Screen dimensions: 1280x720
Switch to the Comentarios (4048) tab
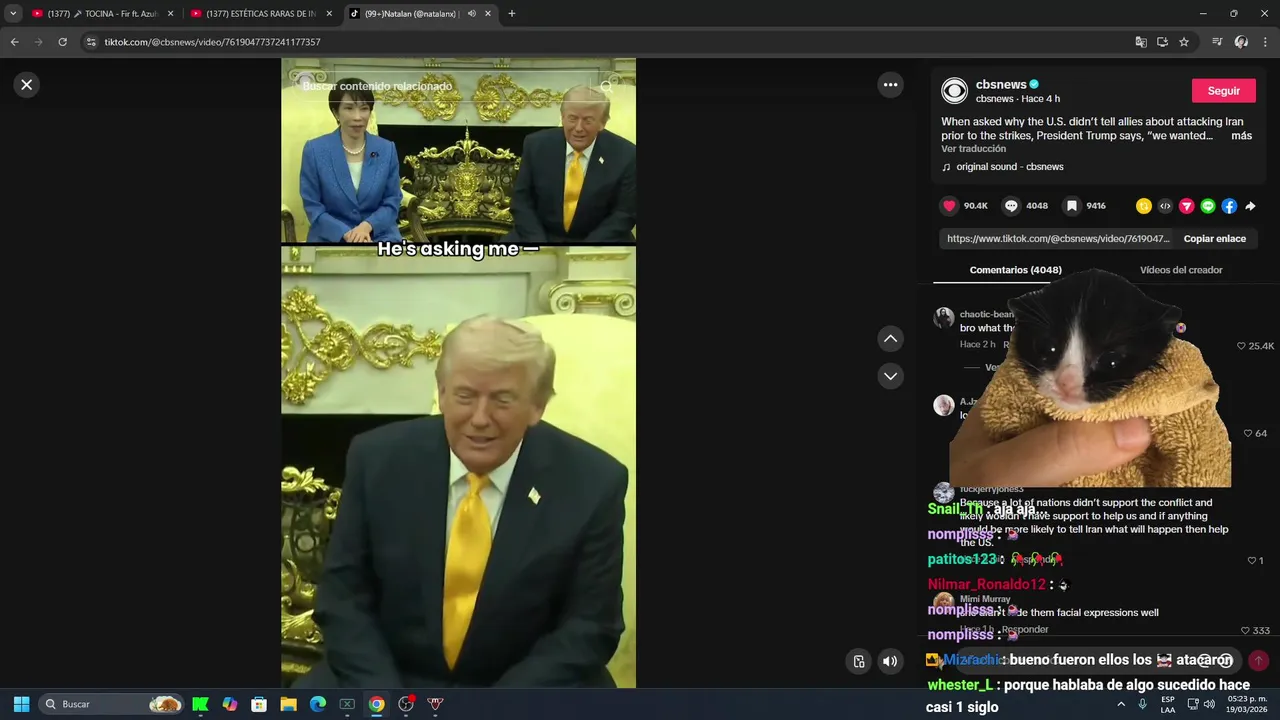point(1015,270)
